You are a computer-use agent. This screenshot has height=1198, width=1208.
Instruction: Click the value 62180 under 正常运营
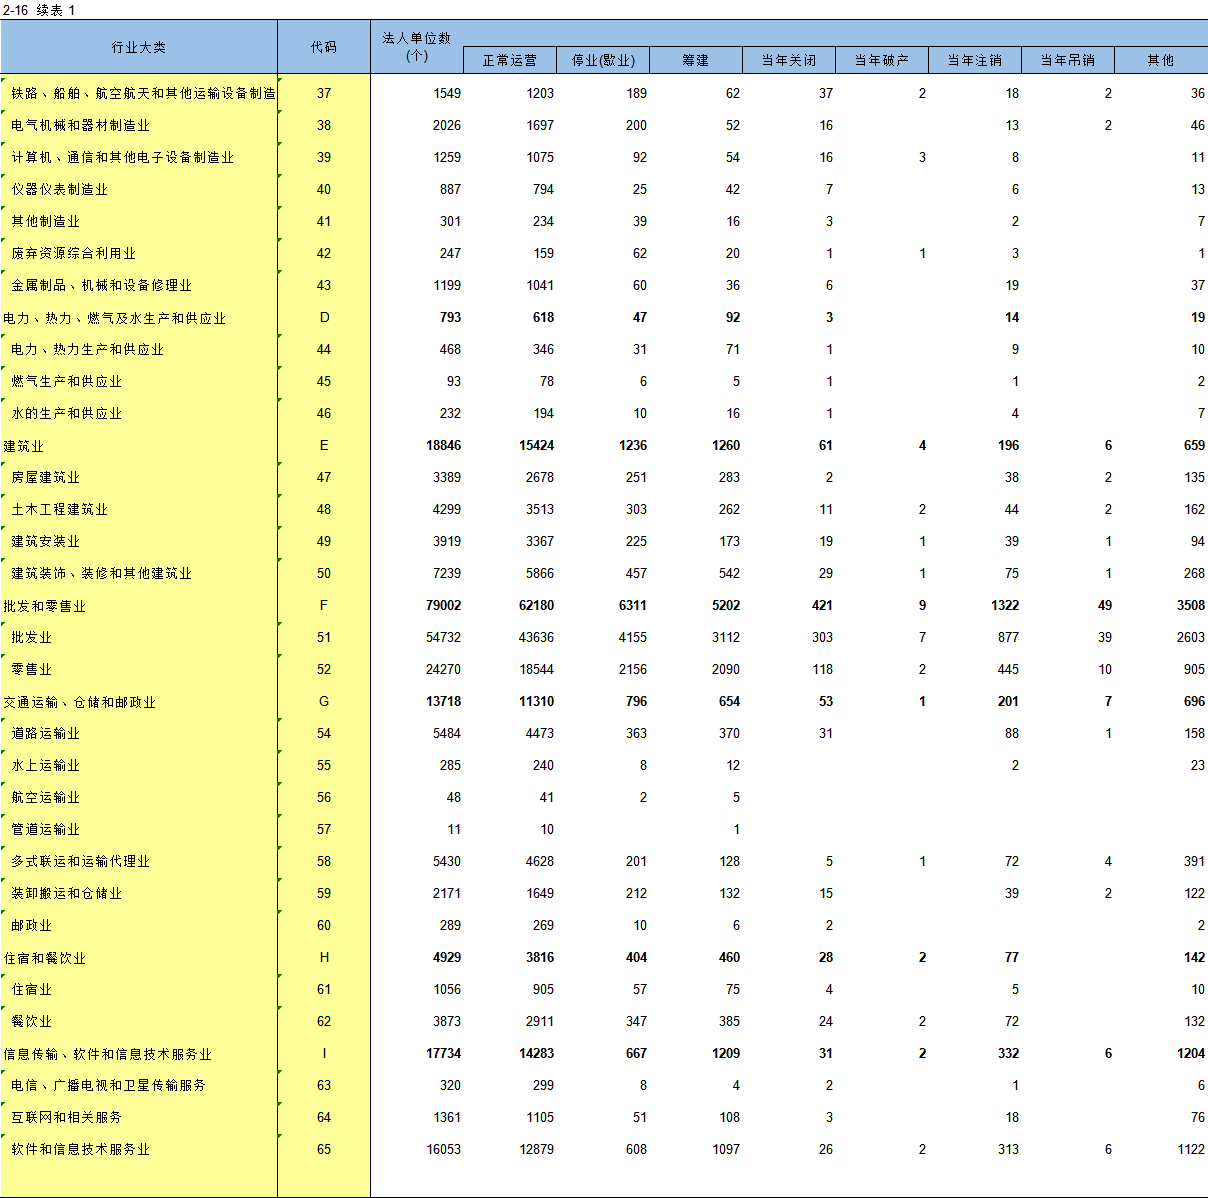click(536, 605)
